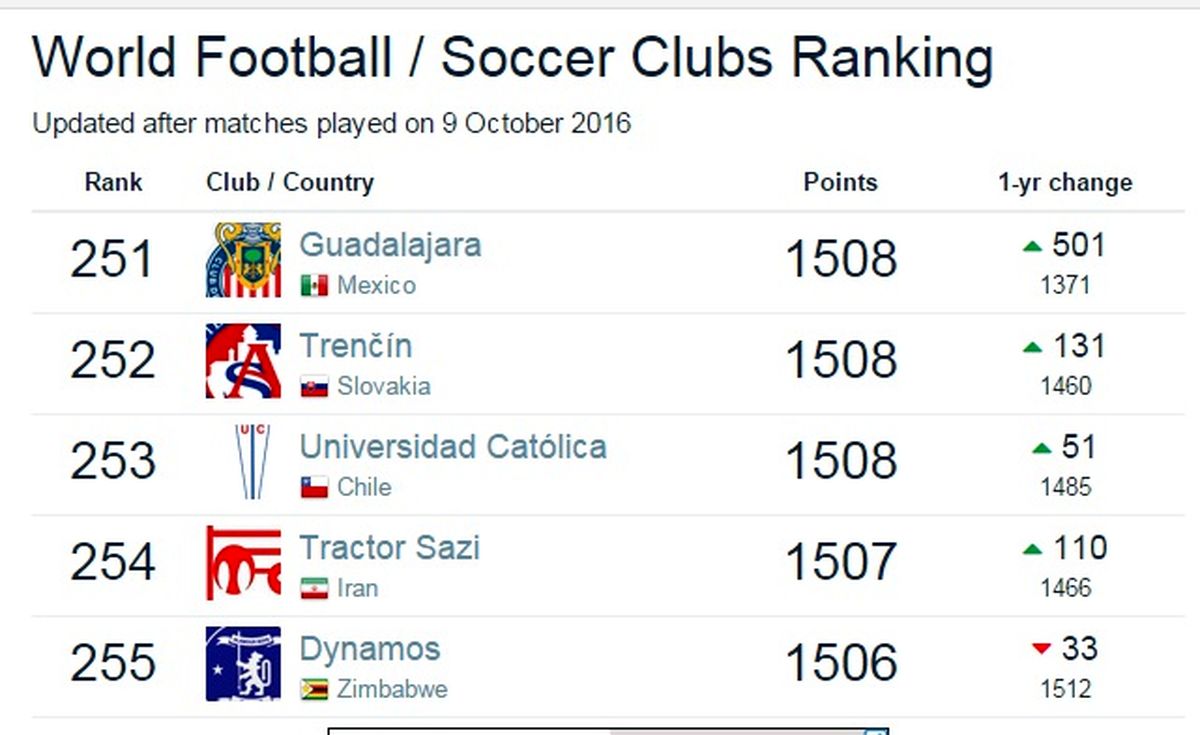Visit the Dynamos club page
Viewport: 1200px width, 735px height.
(369, 648)
